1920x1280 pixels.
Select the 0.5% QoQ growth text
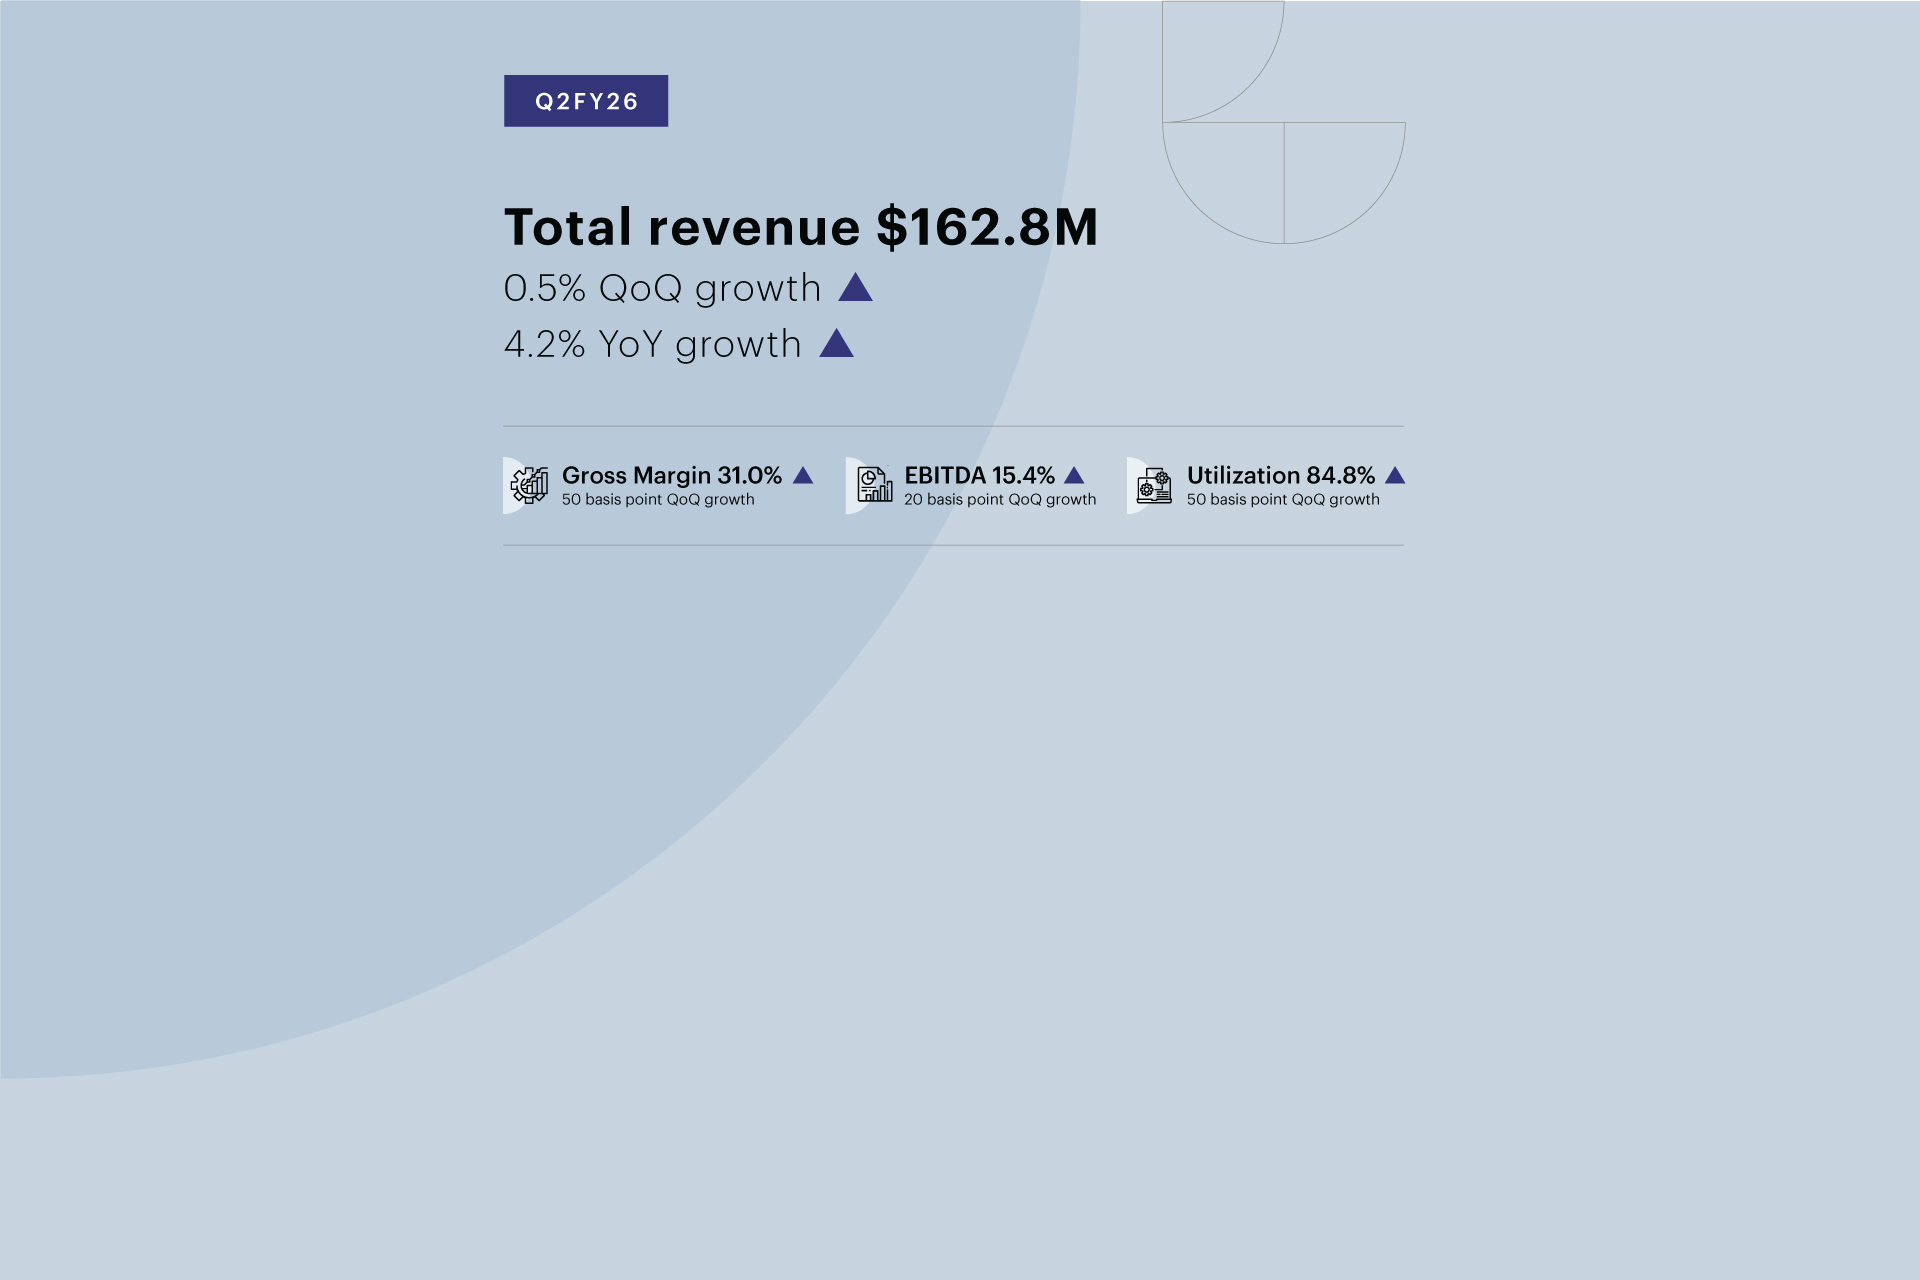pyautogui.click(x=661, y=288)
